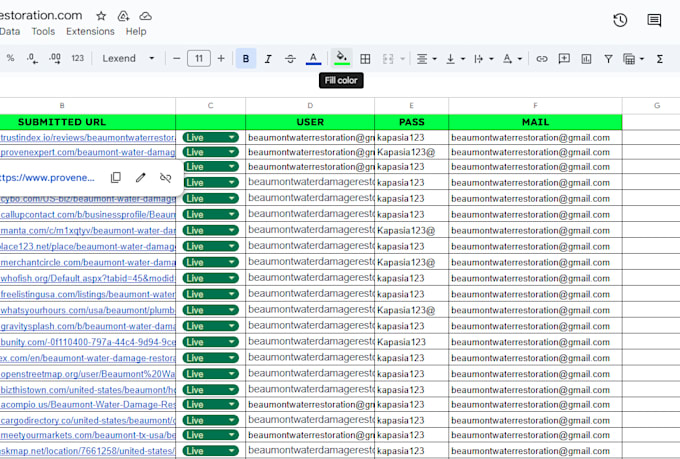Select the SUBMITTED URL header cell
This screenshot has width=680, height=459.
click(x=88, y=122)
